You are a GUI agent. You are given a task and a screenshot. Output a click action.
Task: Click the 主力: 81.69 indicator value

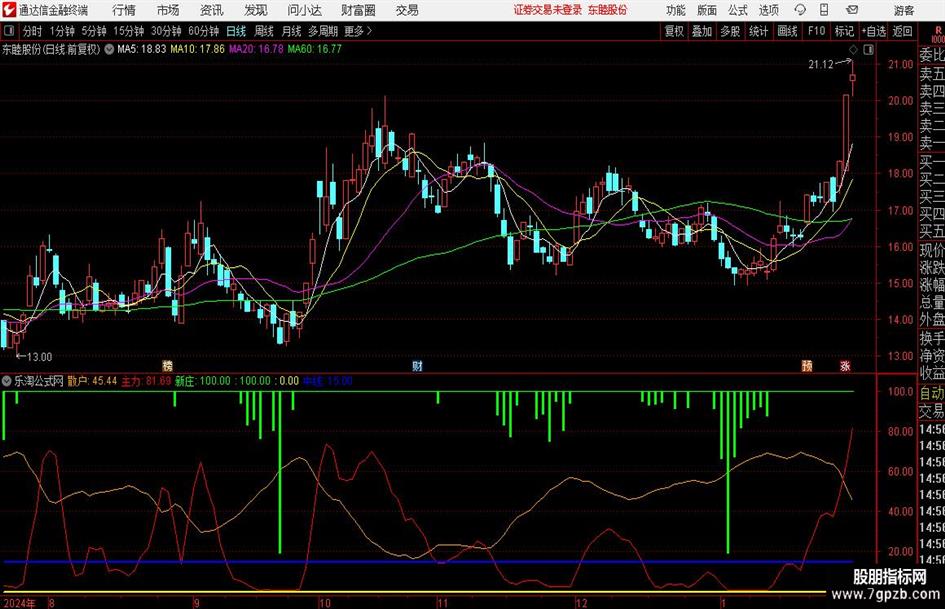[146, 381]
